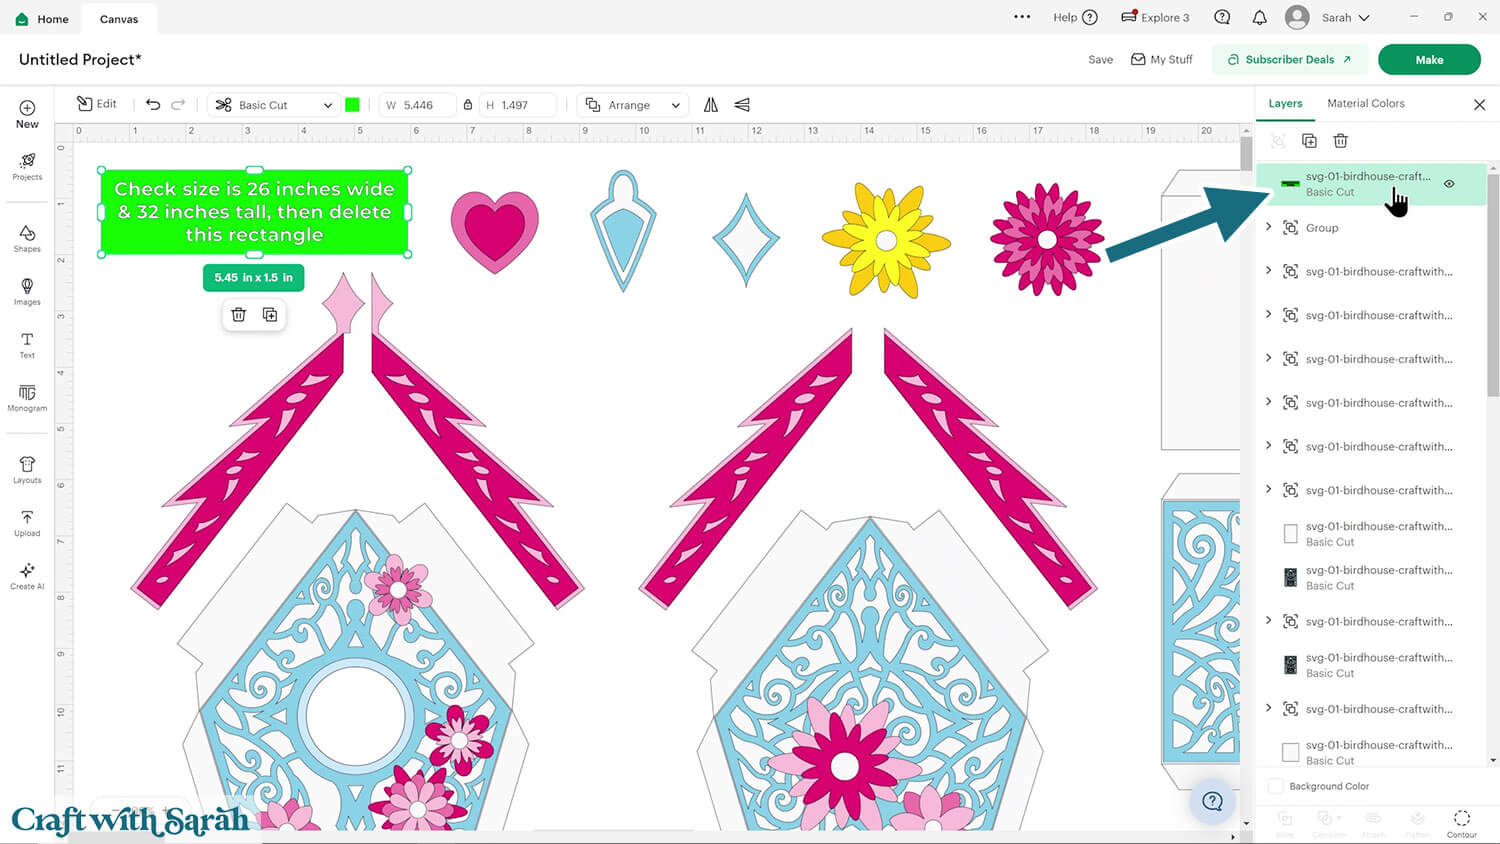1500x844 pixels.
Task: Open the Monogram maker
Action: click(x=27, y=398)
